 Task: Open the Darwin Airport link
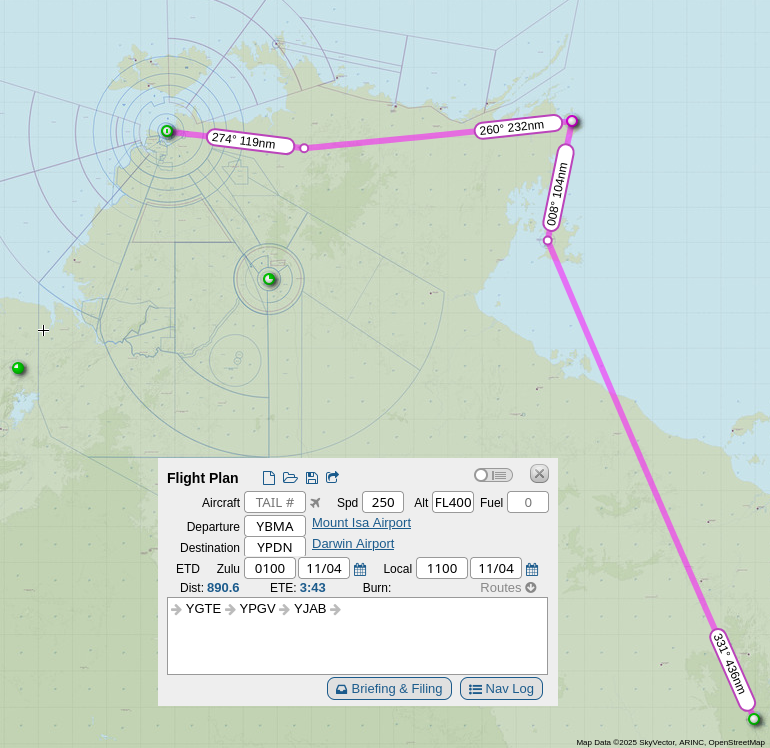[353, 544]
